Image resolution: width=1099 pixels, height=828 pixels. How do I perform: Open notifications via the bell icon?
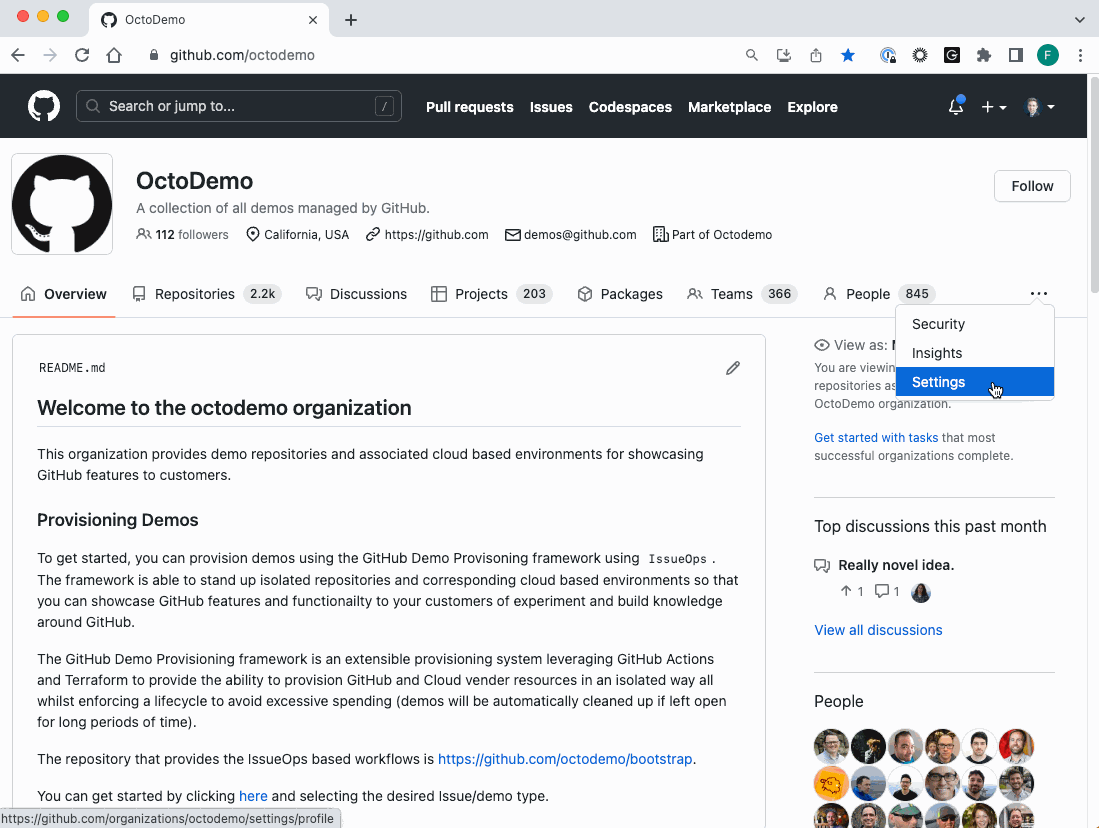[x=954, y=104]
